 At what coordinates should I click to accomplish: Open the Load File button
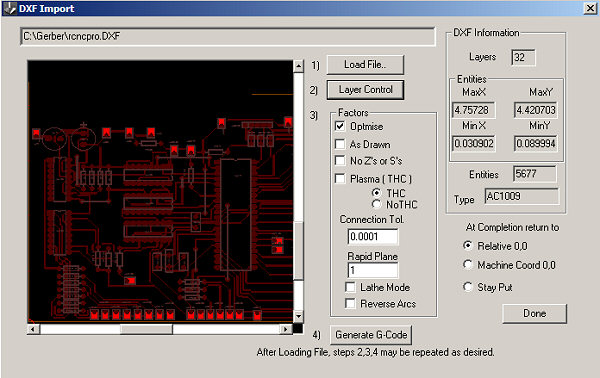coord(365,65)
